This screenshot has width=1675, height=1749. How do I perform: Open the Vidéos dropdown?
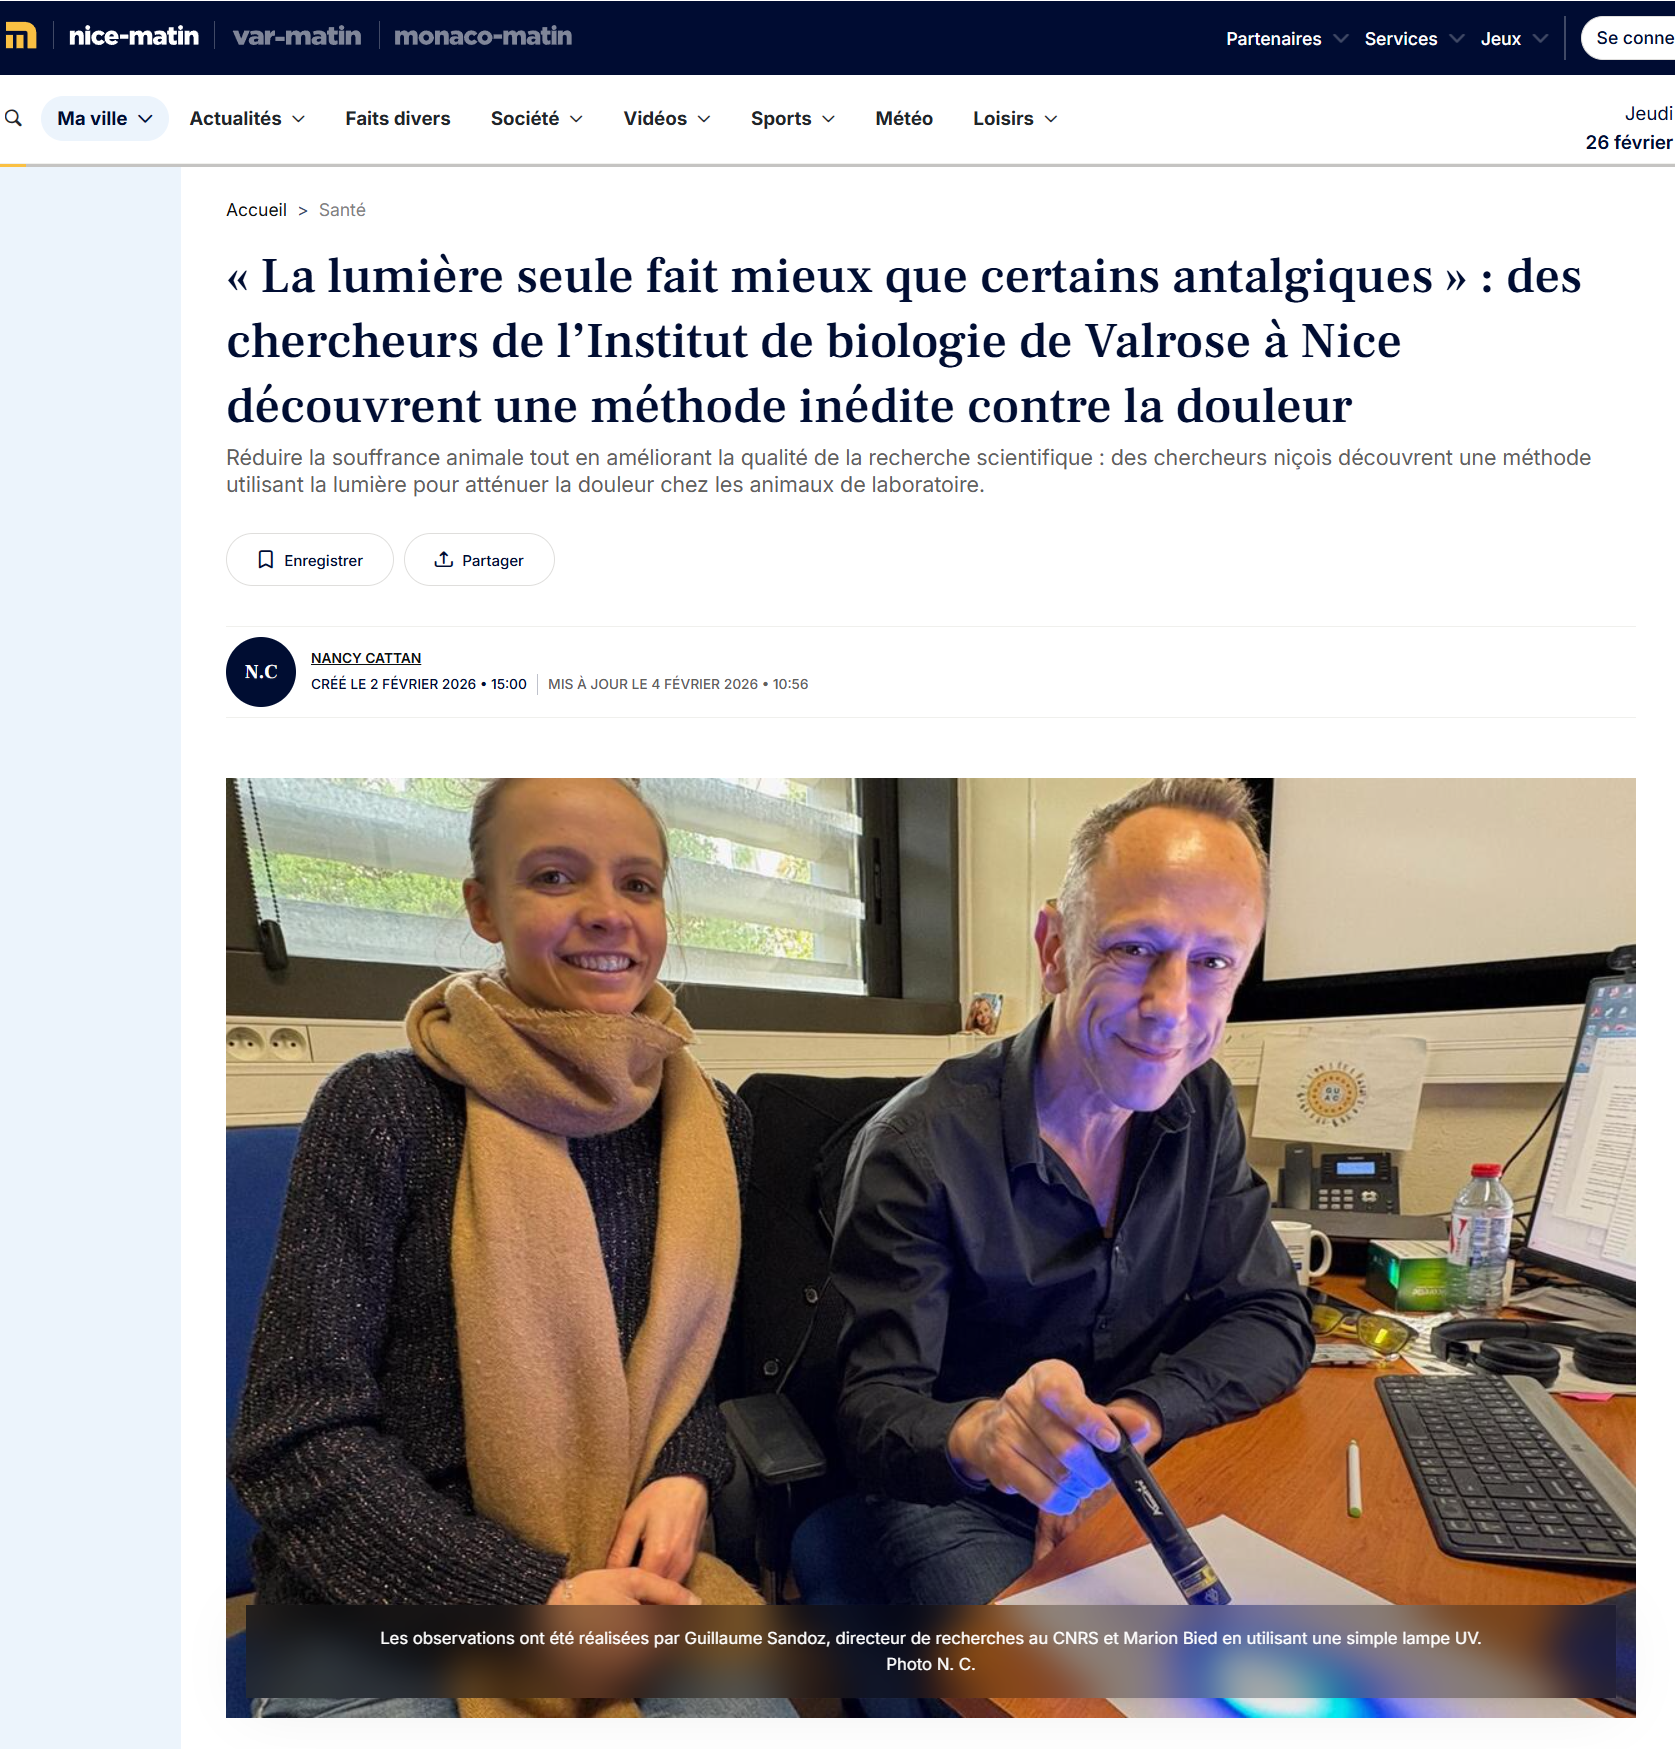coord(667,118)
